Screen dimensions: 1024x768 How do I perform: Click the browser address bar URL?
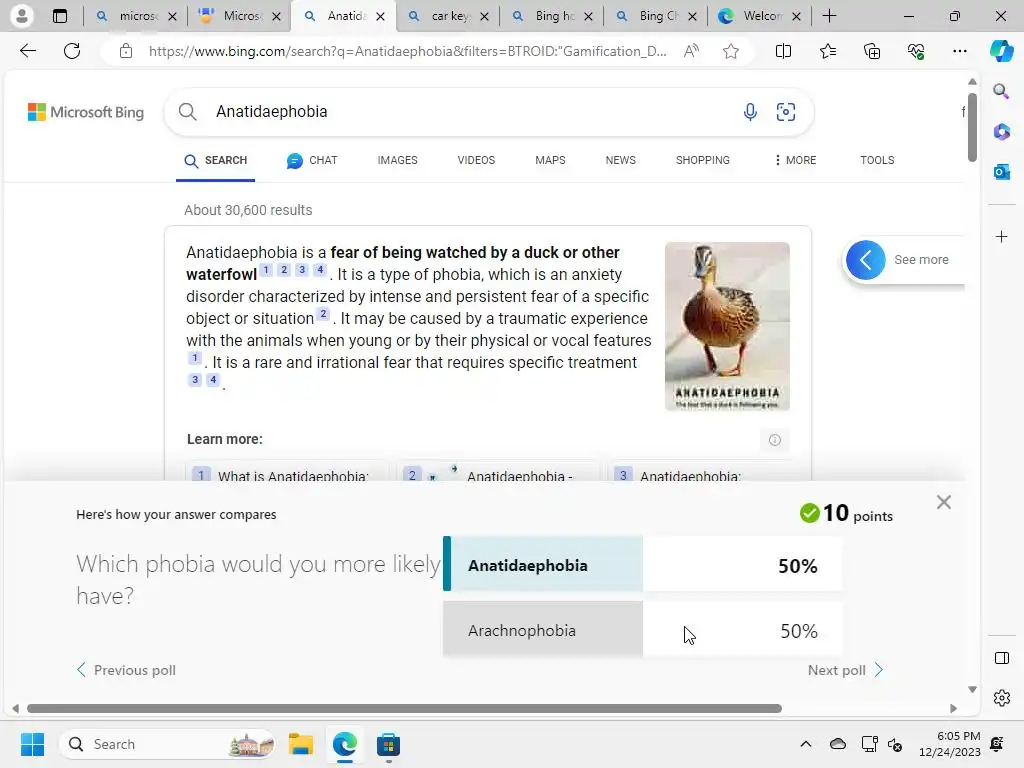point(408,52)
